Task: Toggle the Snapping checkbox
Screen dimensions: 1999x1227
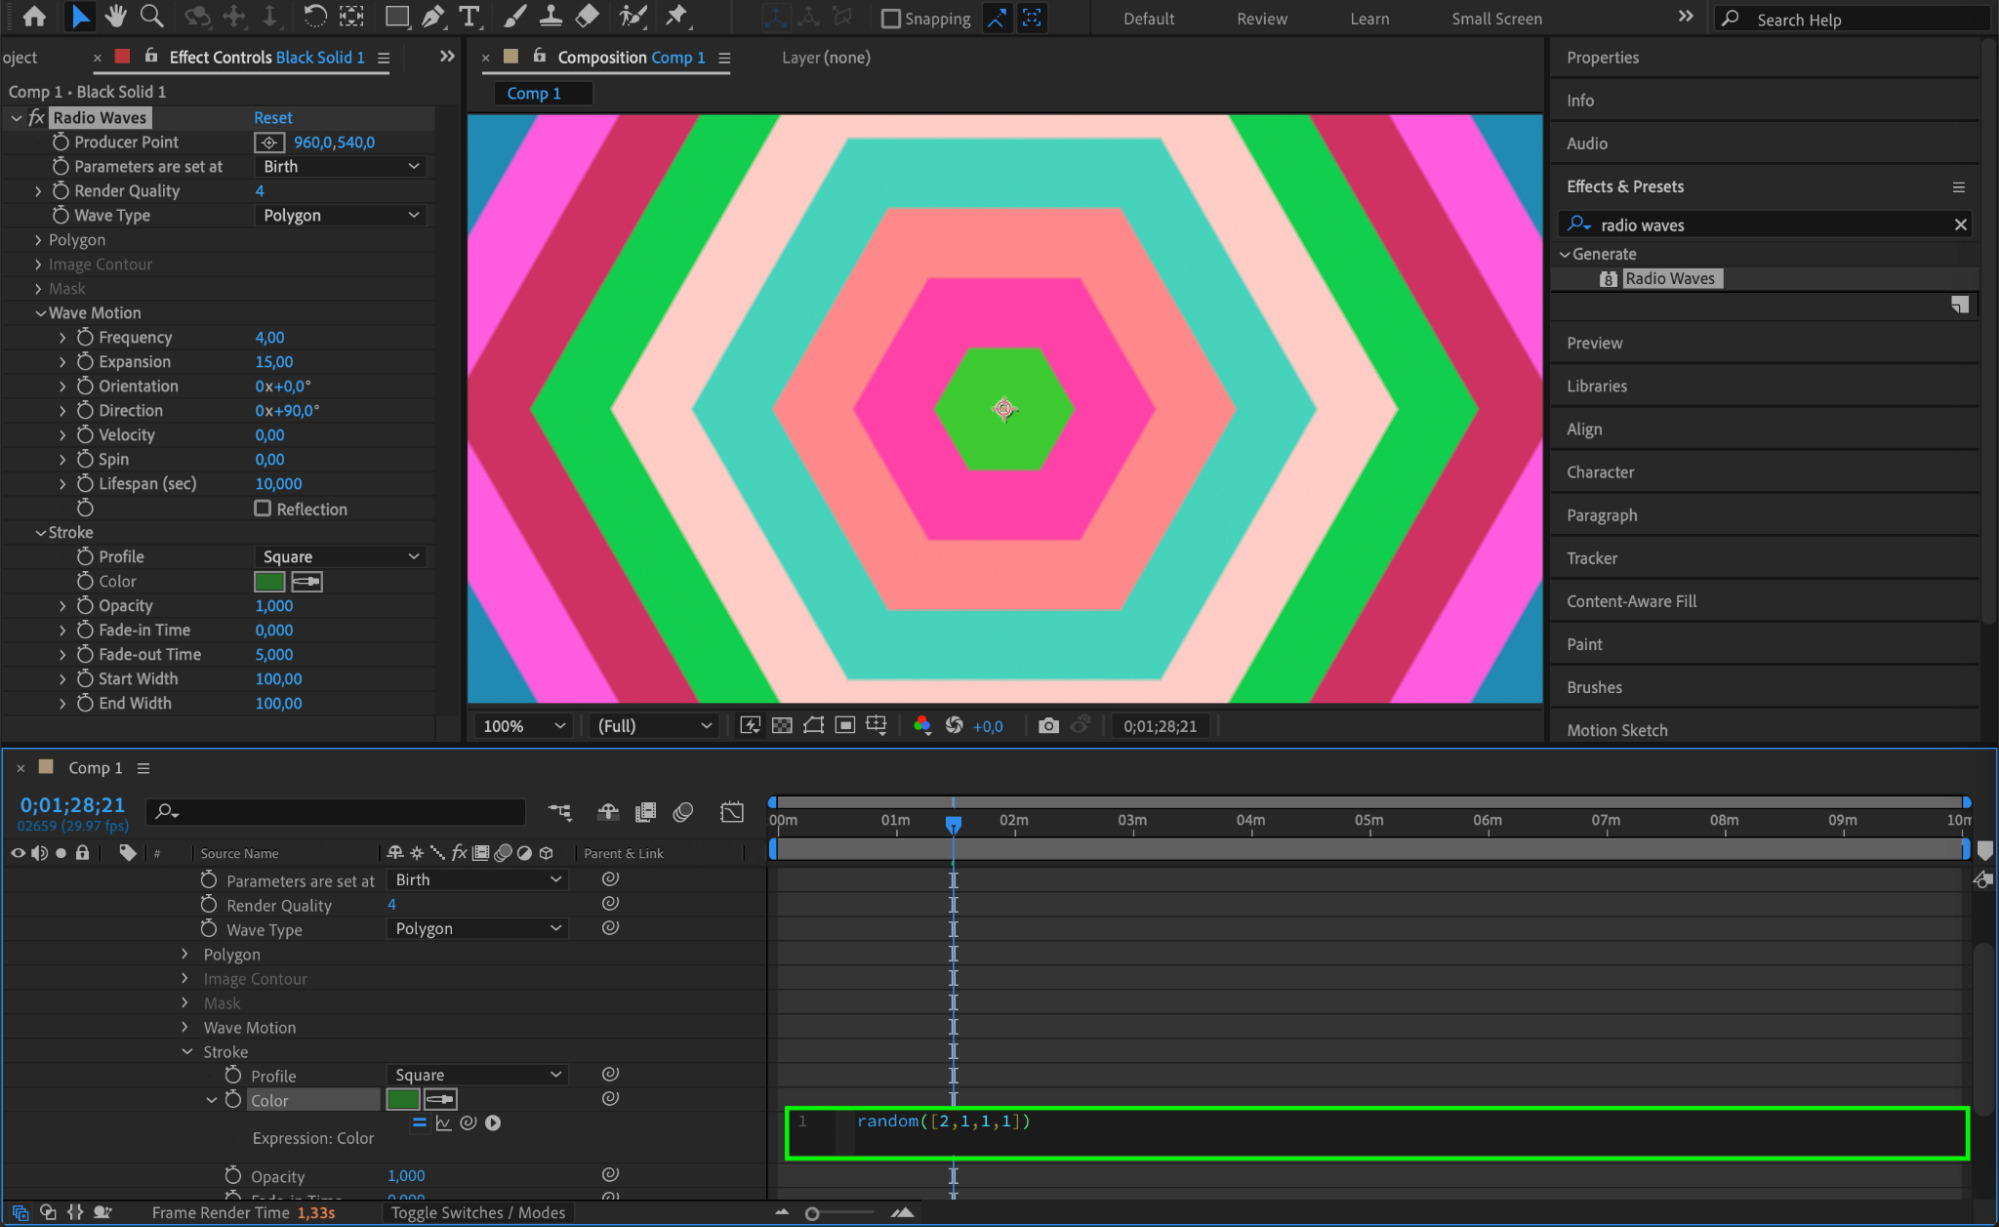Action: pos(891,18)
